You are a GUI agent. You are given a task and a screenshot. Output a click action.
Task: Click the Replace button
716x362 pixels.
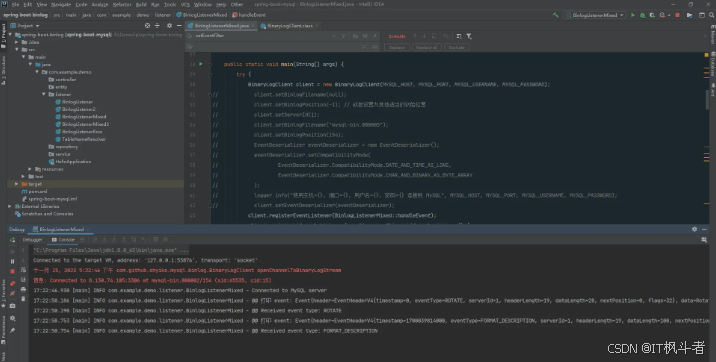tap(397, 47)
